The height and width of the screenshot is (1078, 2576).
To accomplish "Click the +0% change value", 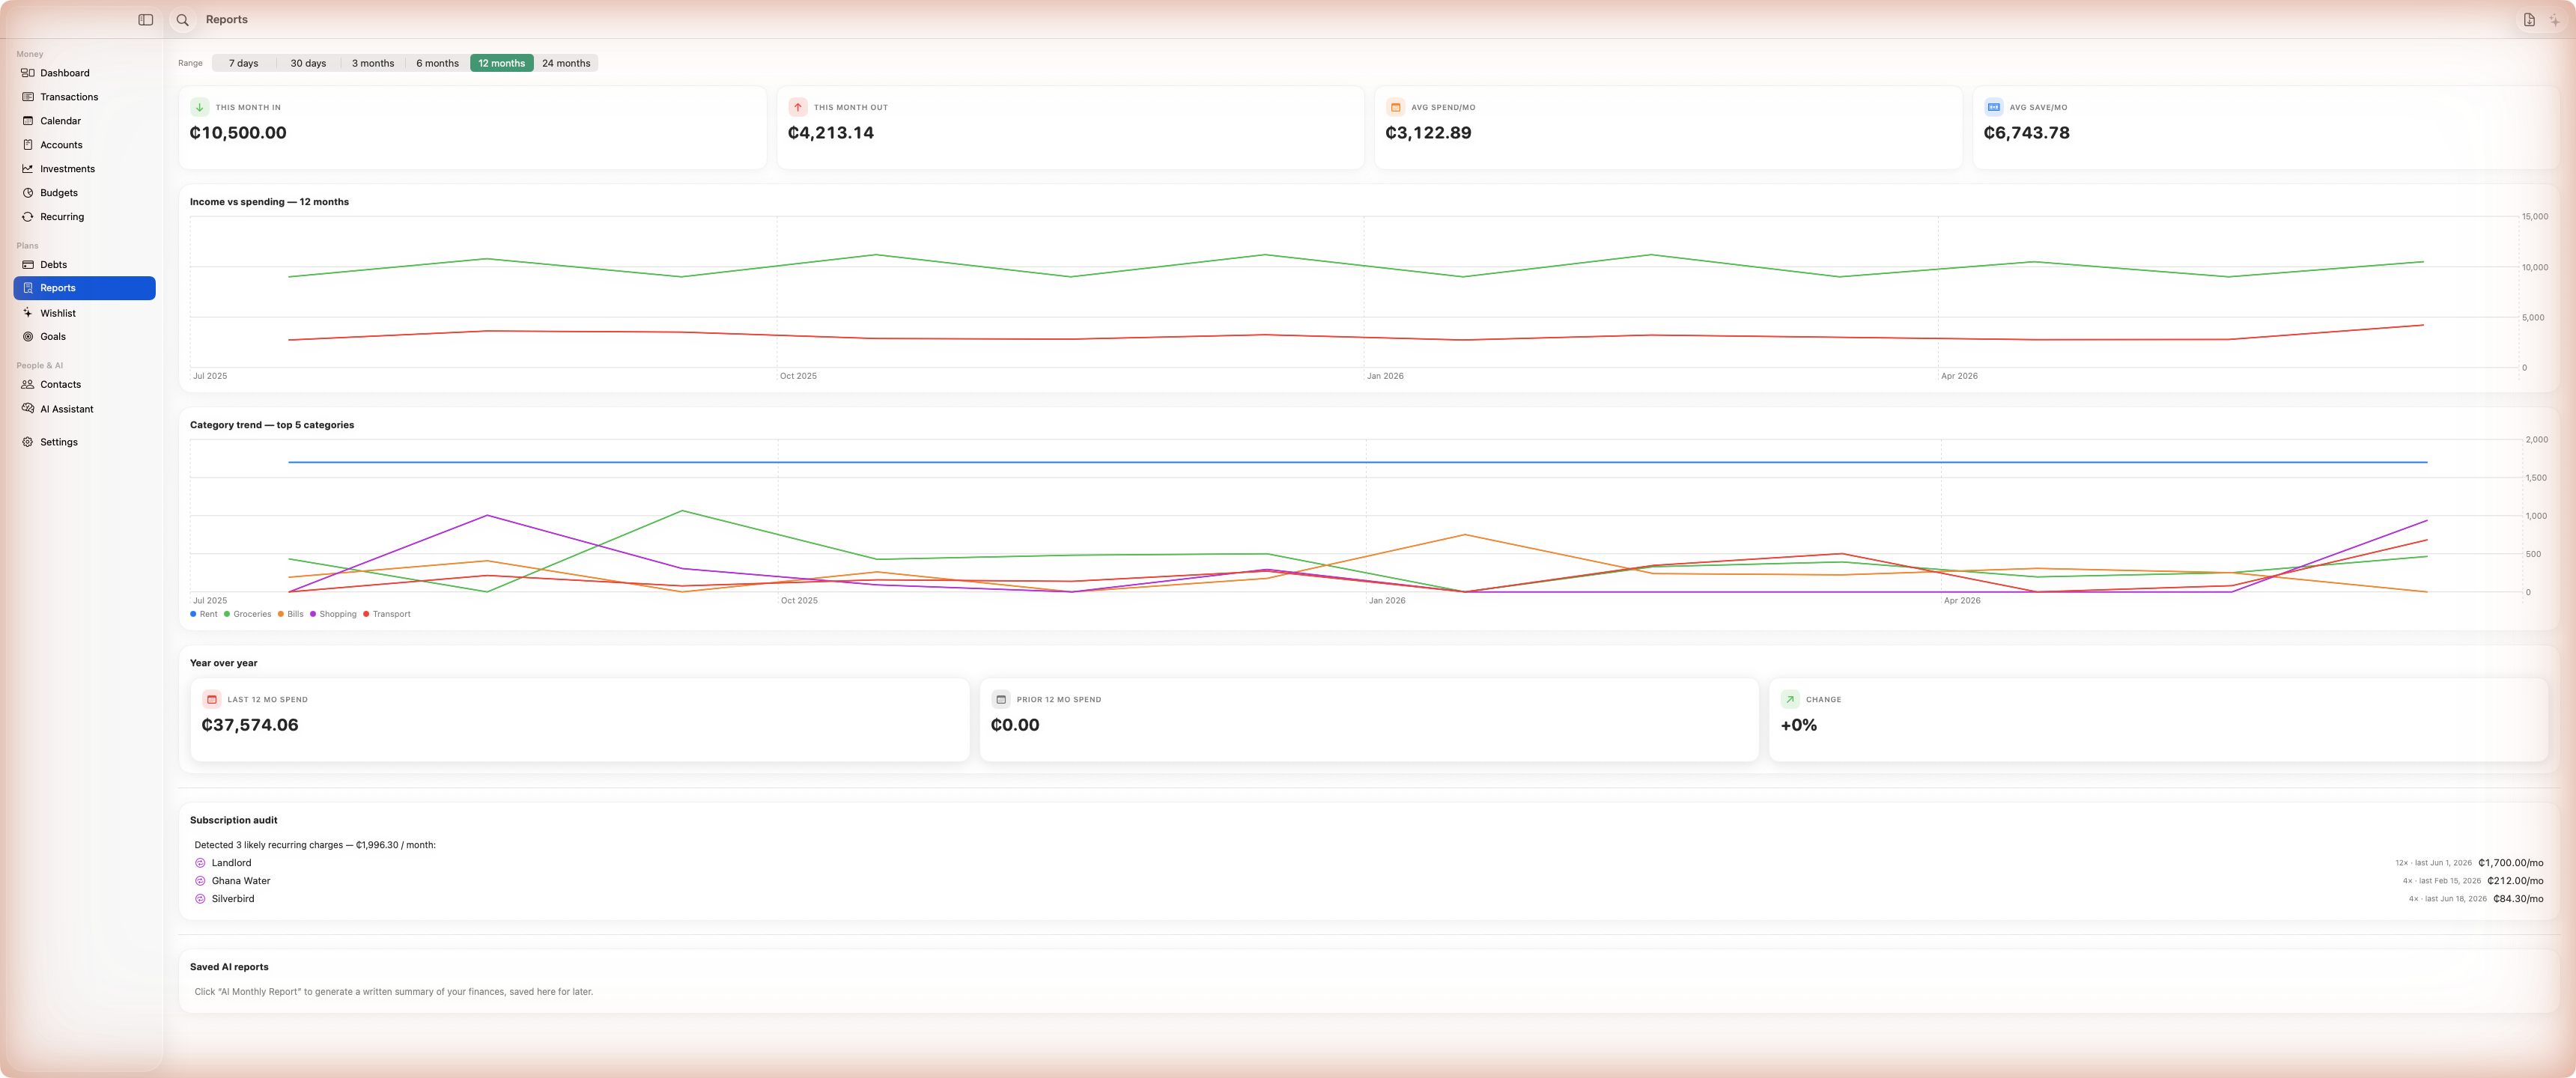I will click(x=1798, y=725).
